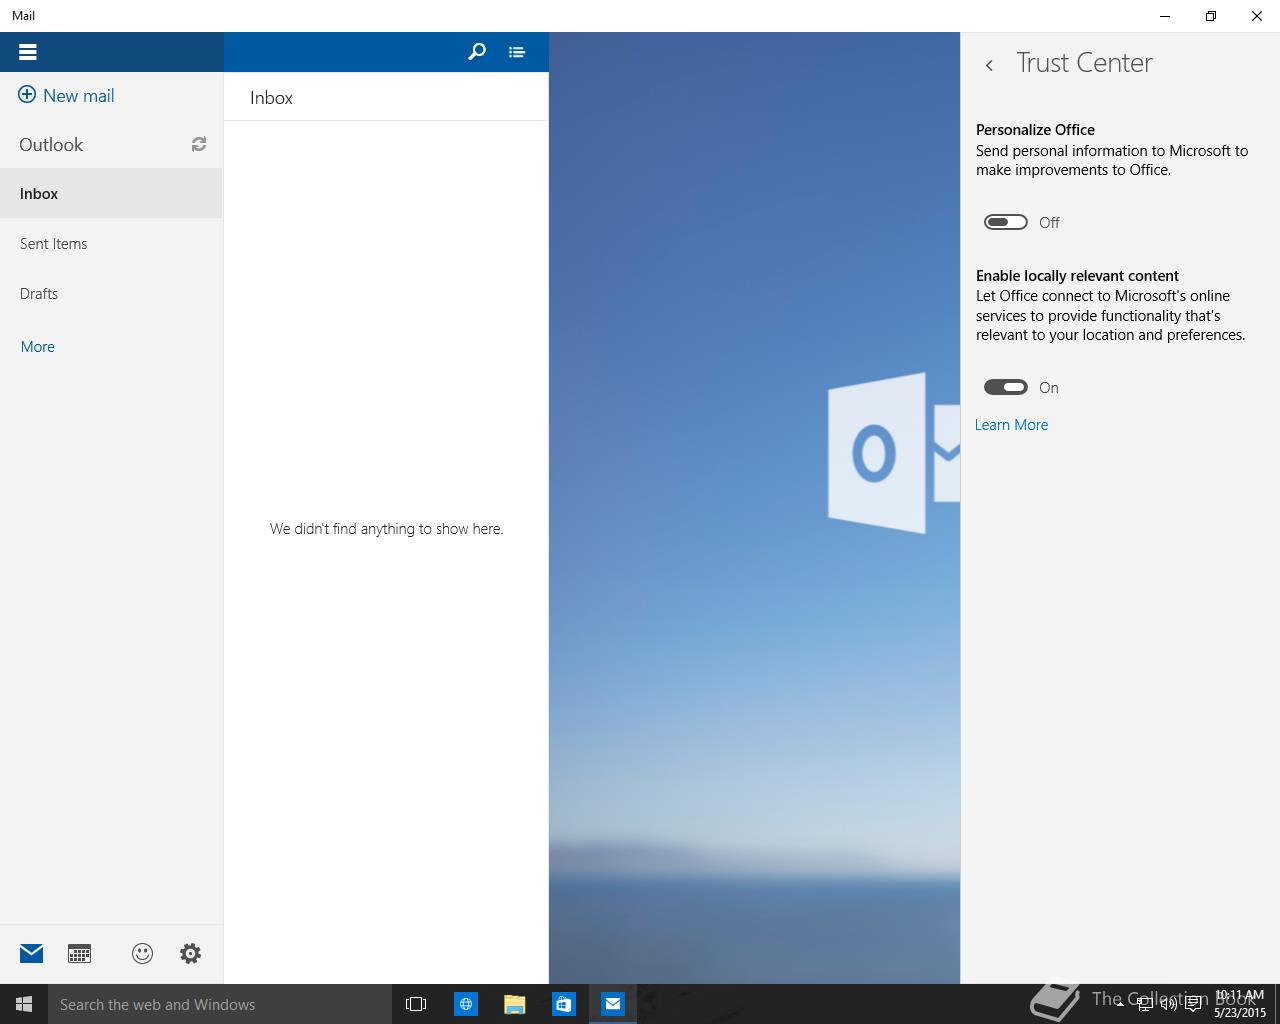Open the selection mode list icon

516,52
